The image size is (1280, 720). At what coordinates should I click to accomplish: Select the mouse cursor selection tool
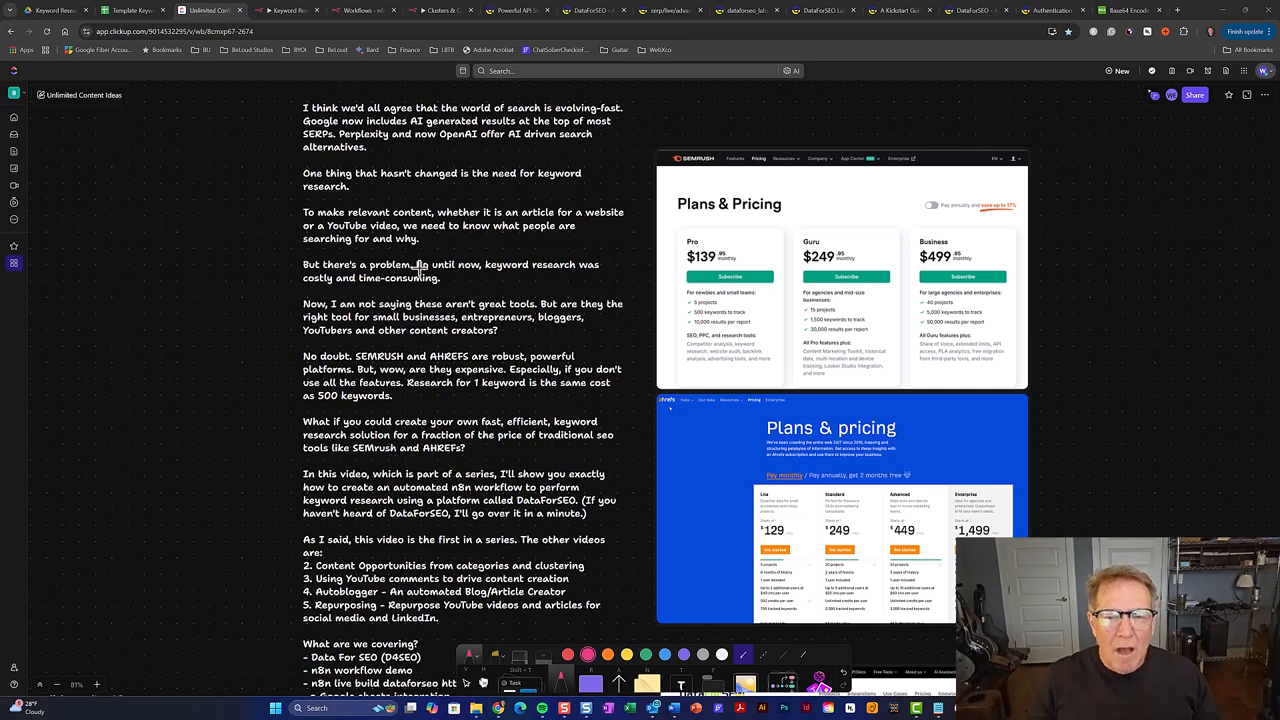pyautogui.click(x=466, y=683)
